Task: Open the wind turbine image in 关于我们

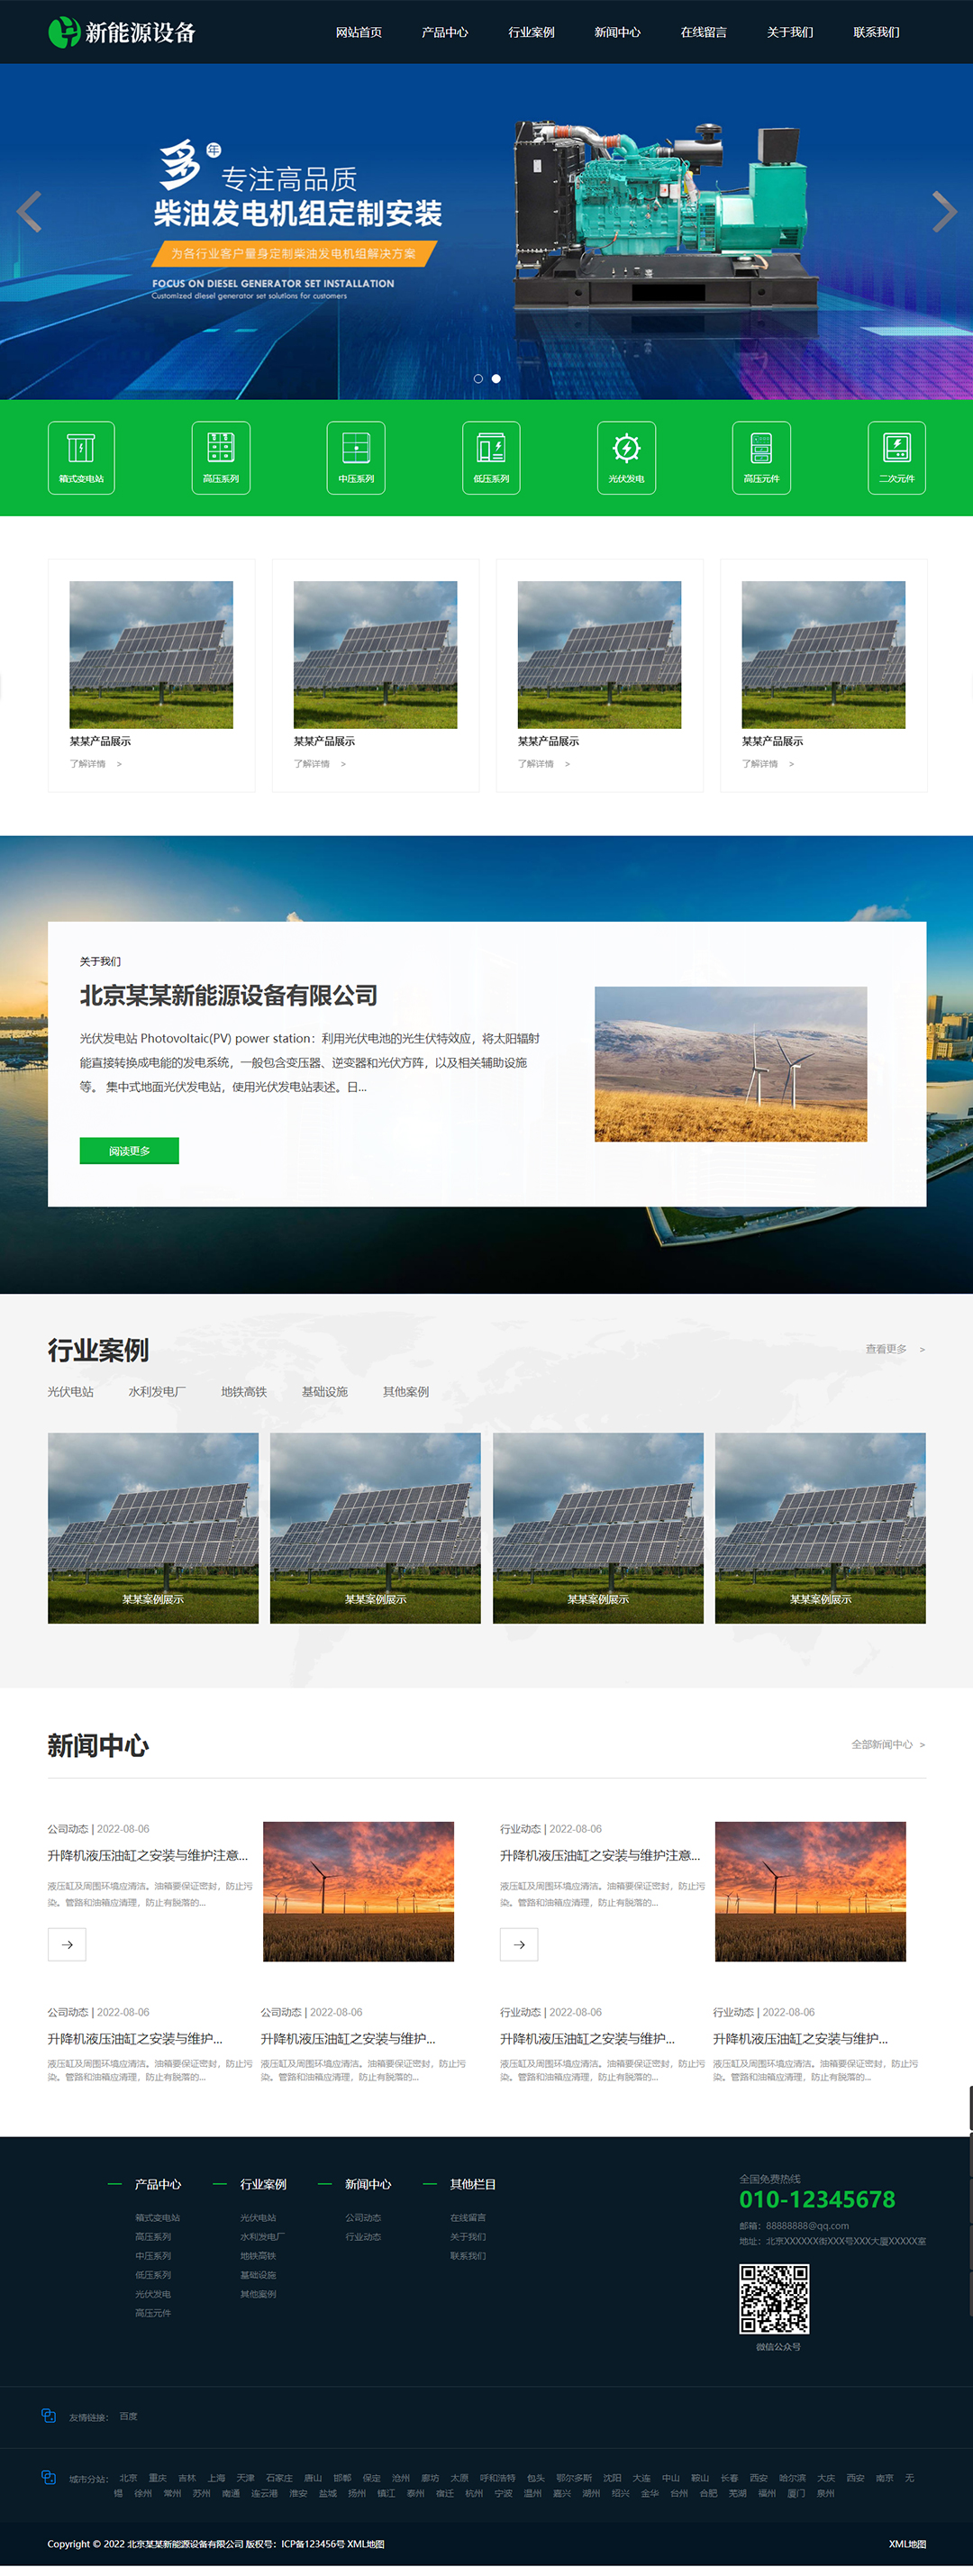Action: (x=730, y=1064)
